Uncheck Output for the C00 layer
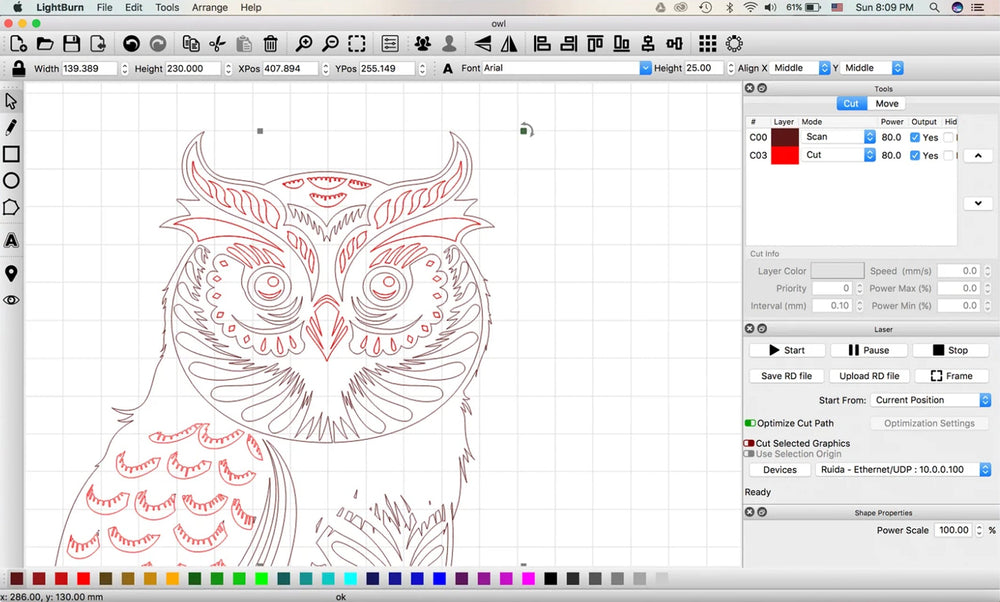This screenshot has width=1000, height=602. coord(915,137)
